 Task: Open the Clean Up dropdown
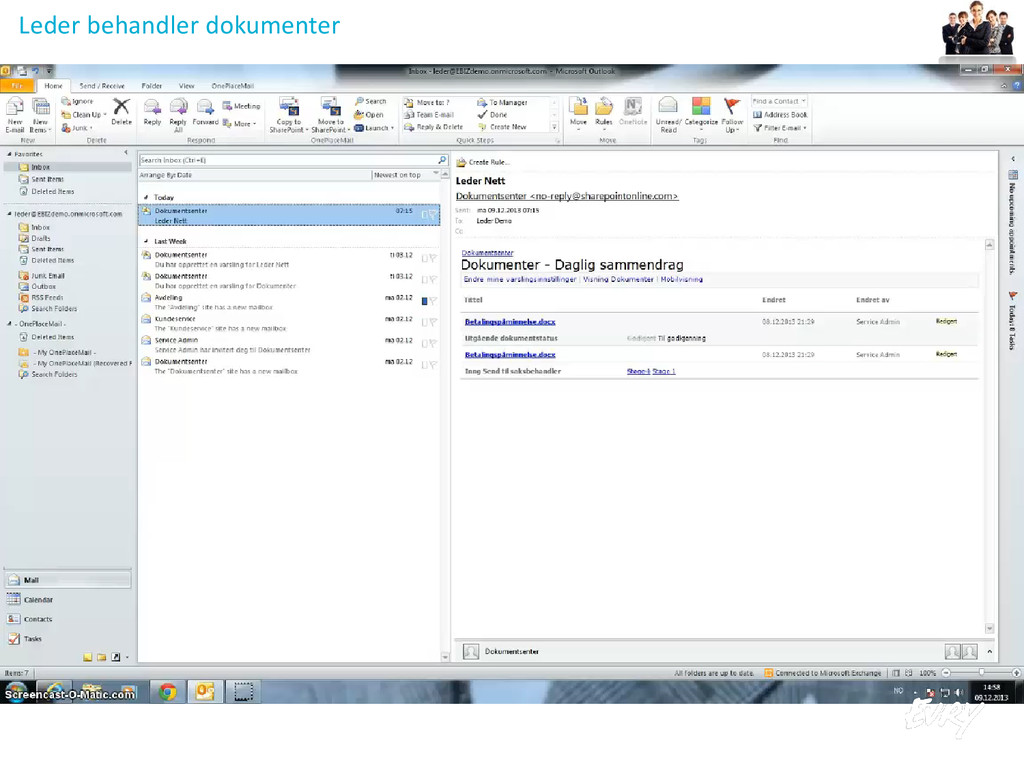click(84, 115)
